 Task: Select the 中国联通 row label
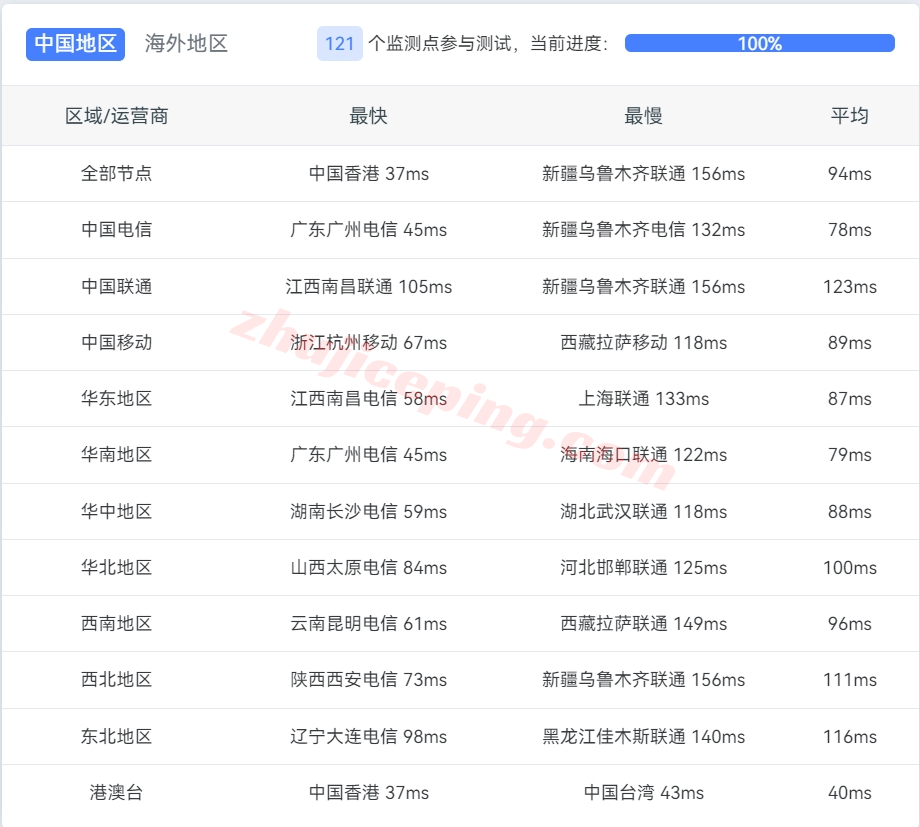click(117, 286)
